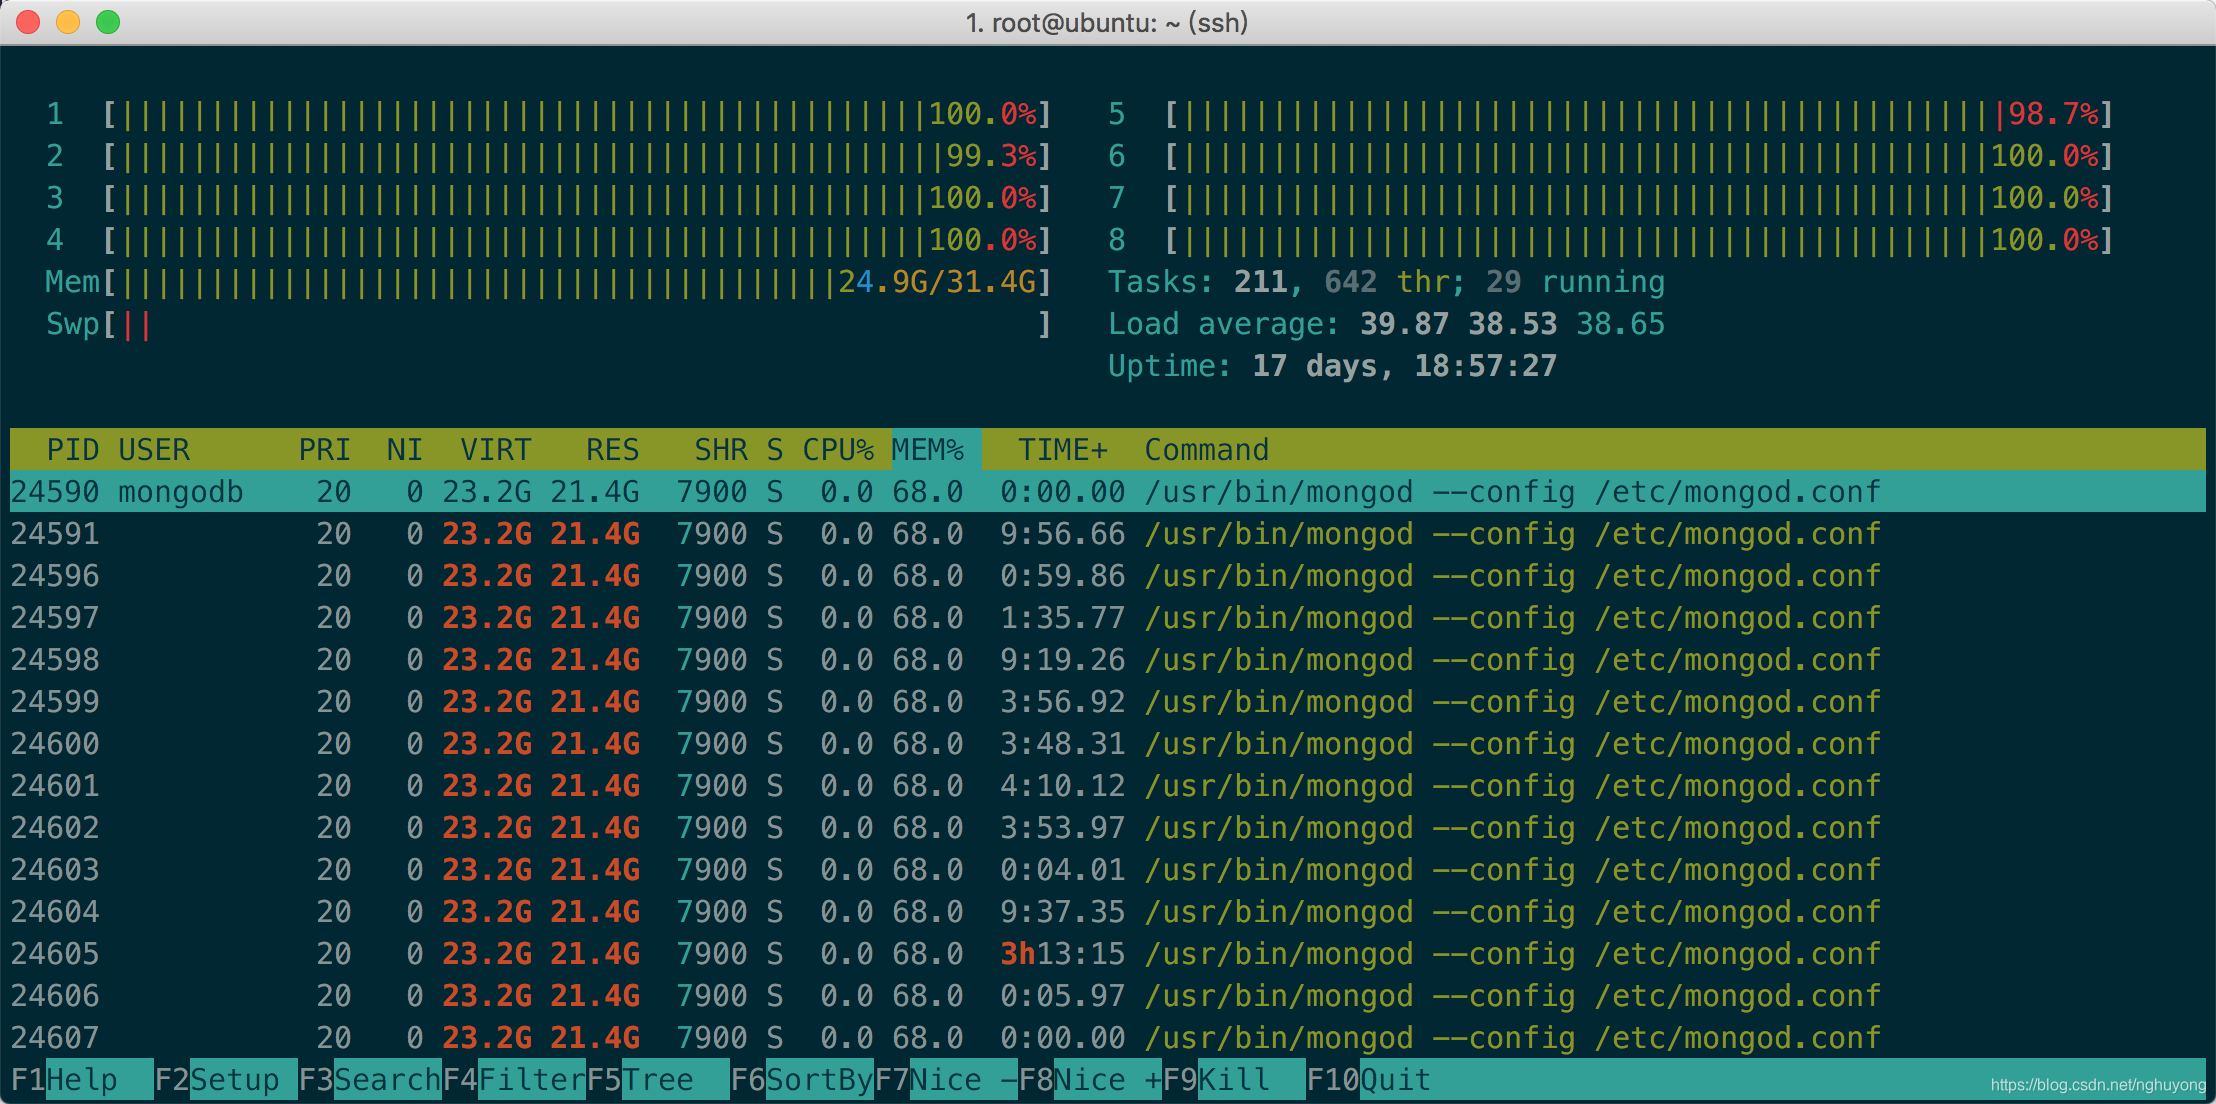Viewport: 2216px width, 1104px height.
Task: Click the SHR column header
Action: tap(721, 450)
